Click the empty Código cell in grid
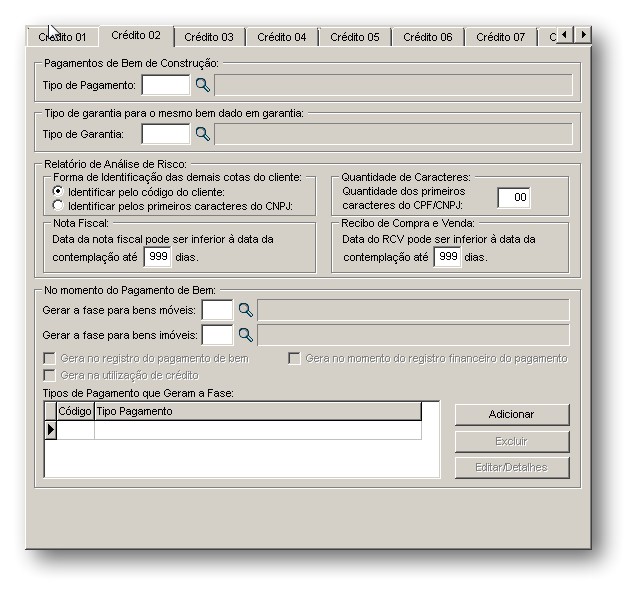The height and width of the screenshot is (615, 627). pos(76,430)
